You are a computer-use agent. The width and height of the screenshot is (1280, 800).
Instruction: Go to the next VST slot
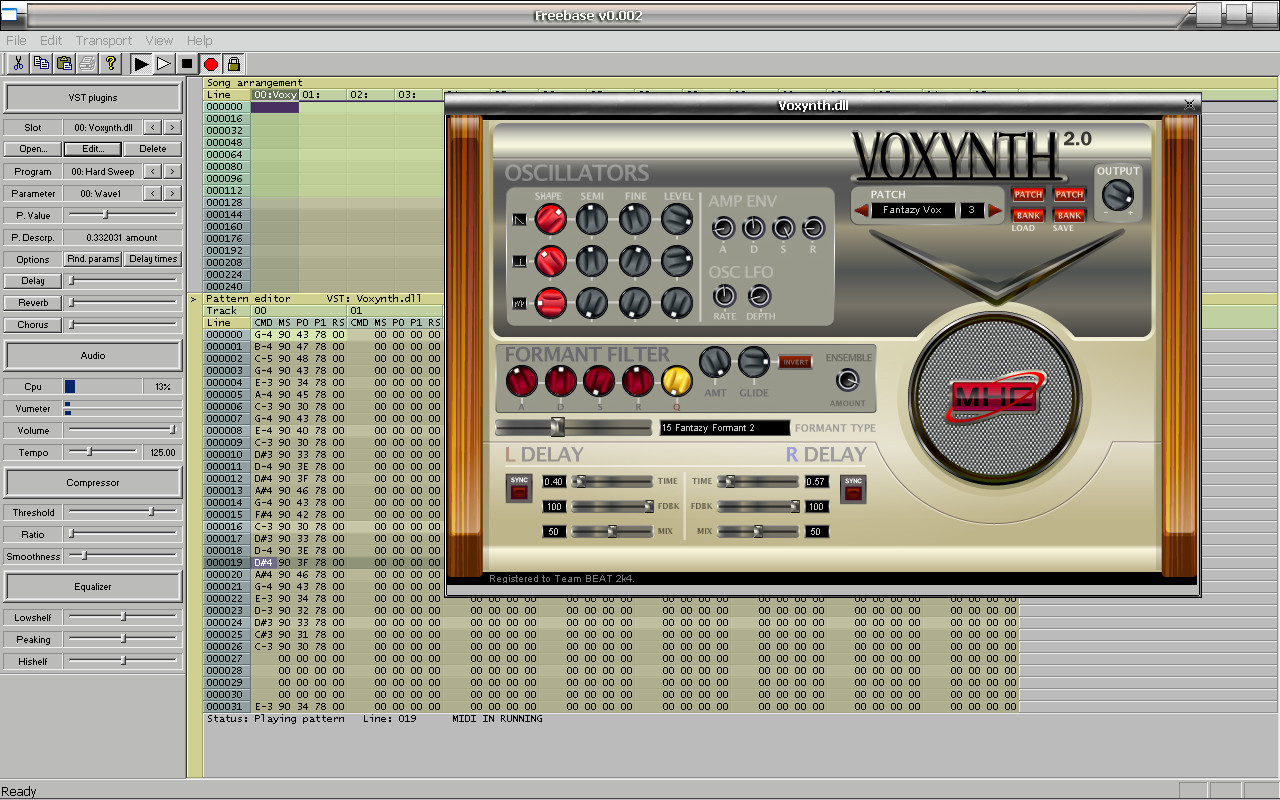[173, 128]
